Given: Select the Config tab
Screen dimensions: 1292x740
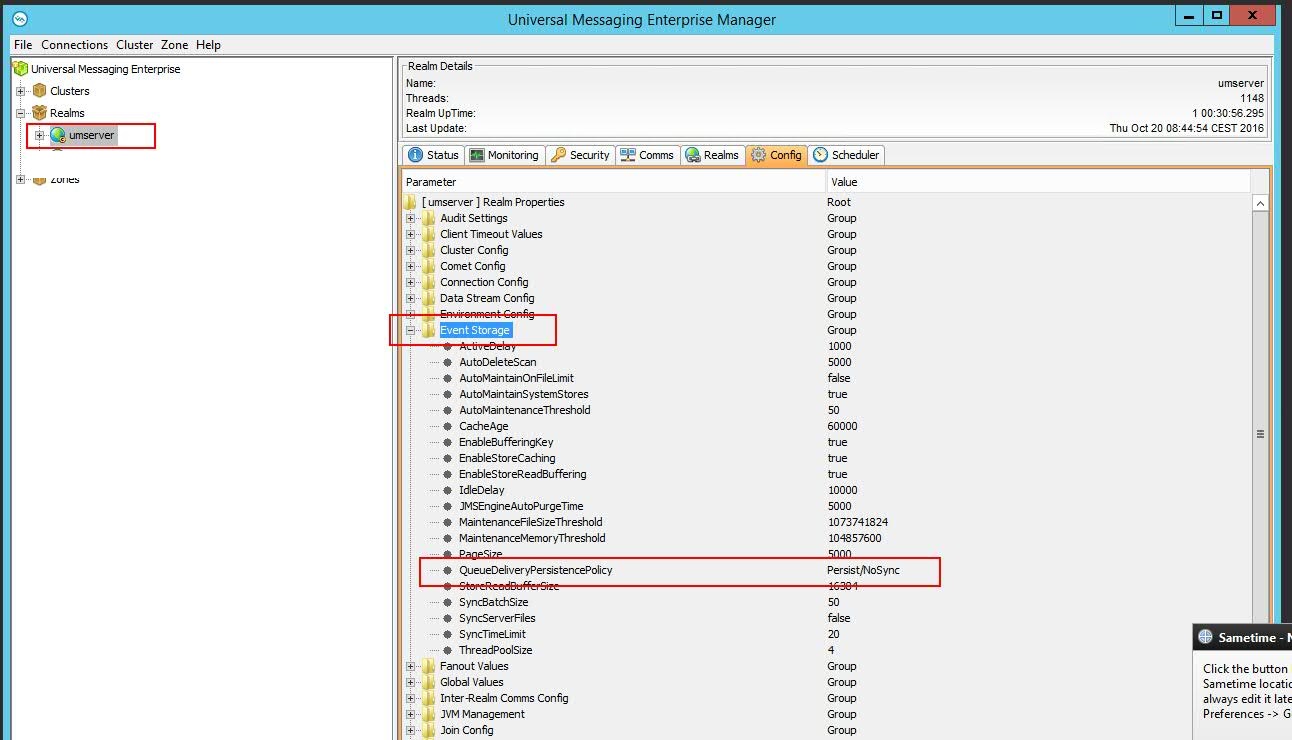Looking at the screenshot, I should tap(776, 155).
